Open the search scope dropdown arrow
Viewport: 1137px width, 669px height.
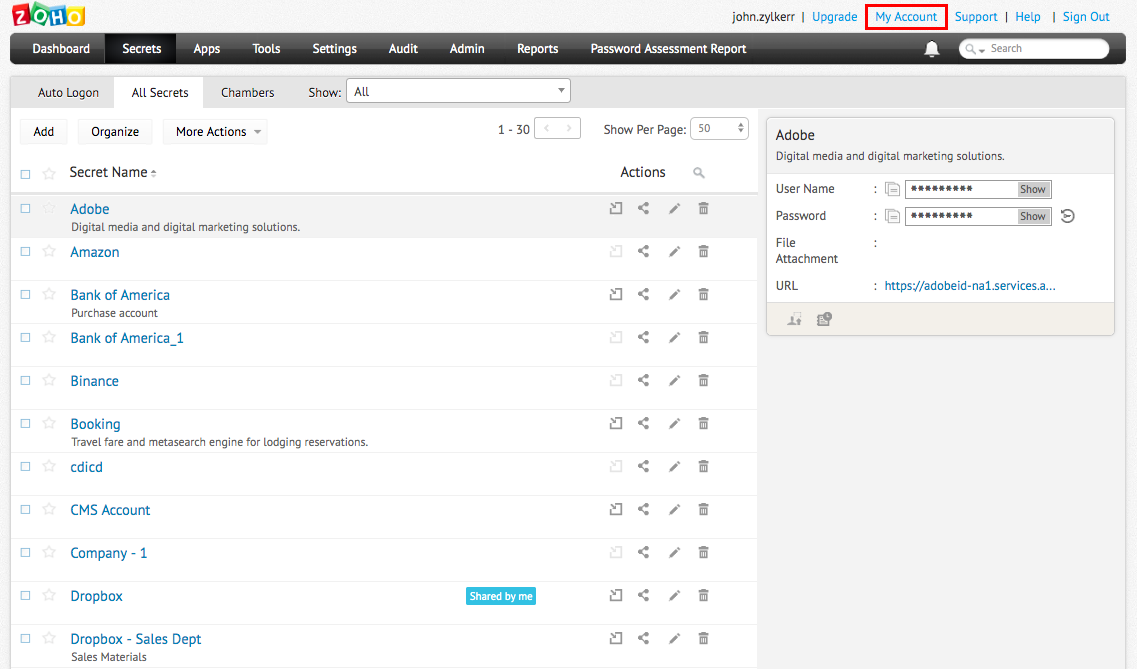point(982,50)
